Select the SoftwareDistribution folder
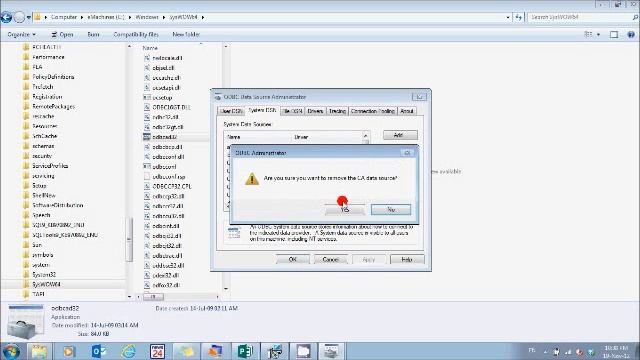 click(x=58, y=205)
